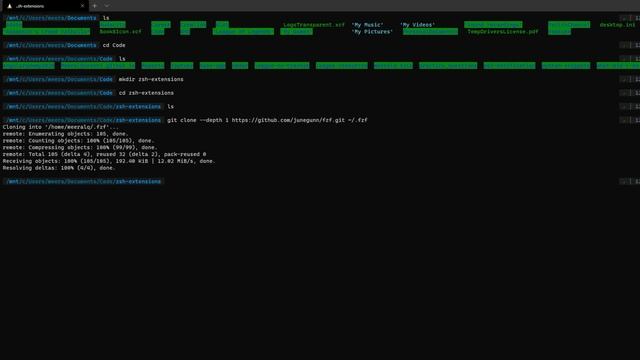Click the 'Cloning into' output line
640x360 pixels.
coord(60,127)
